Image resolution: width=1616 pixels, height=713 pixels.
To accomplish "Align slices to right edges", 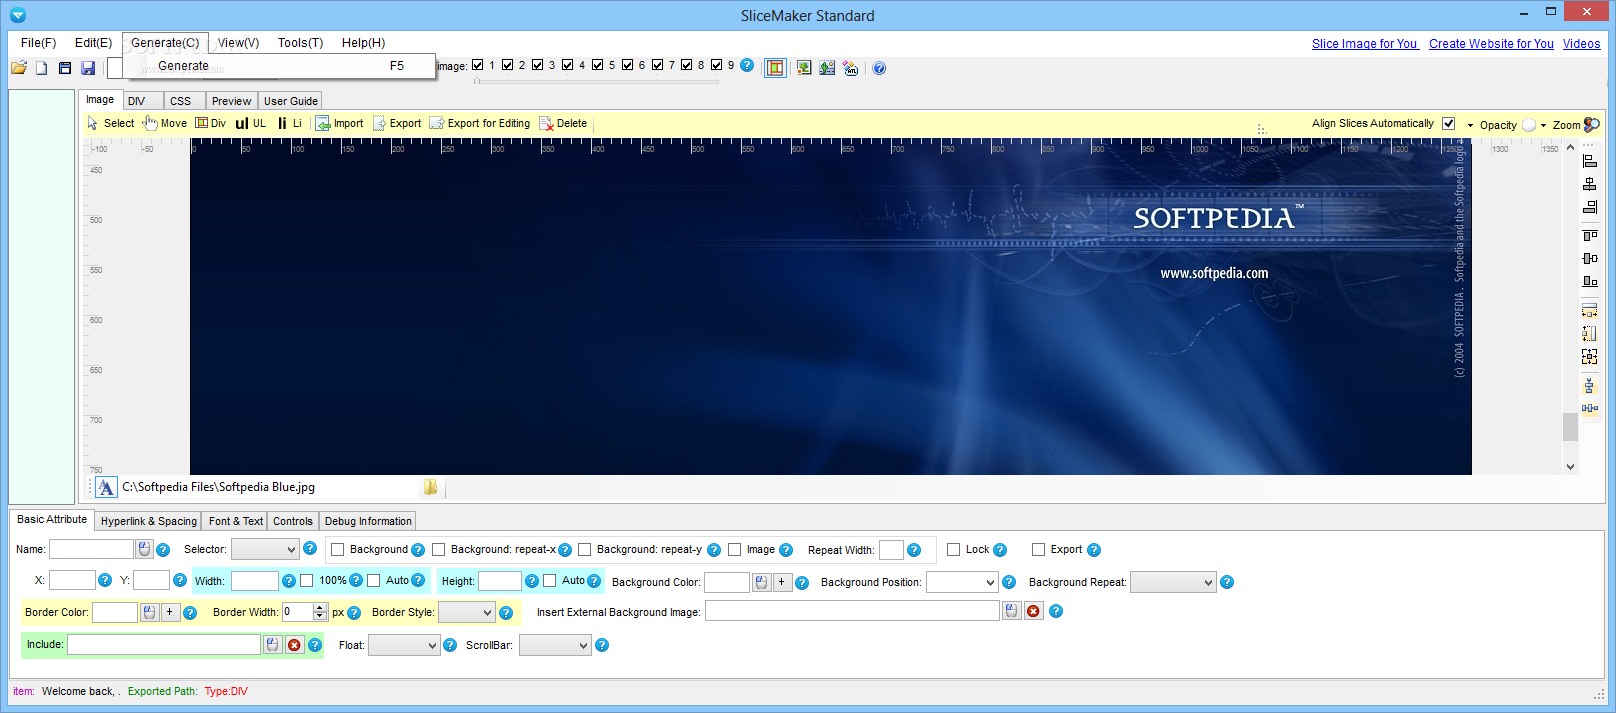I will pyautogui.click(x=1590, y=207).
